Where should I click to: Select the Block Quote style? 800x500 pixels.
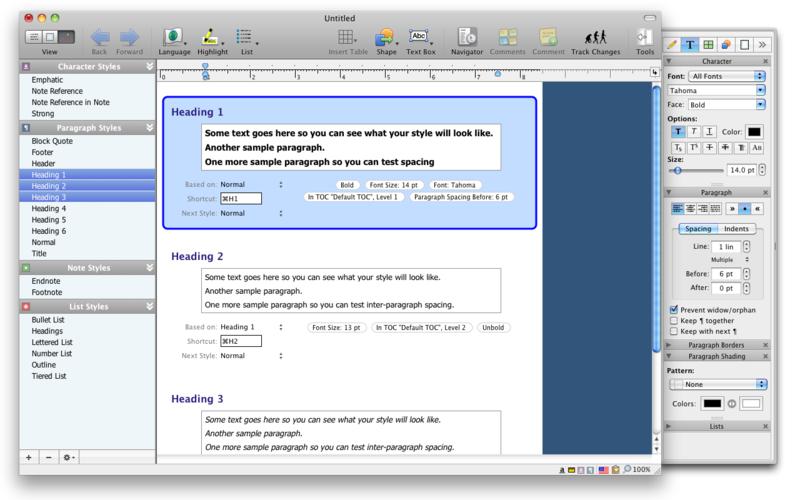pos(52,141)
